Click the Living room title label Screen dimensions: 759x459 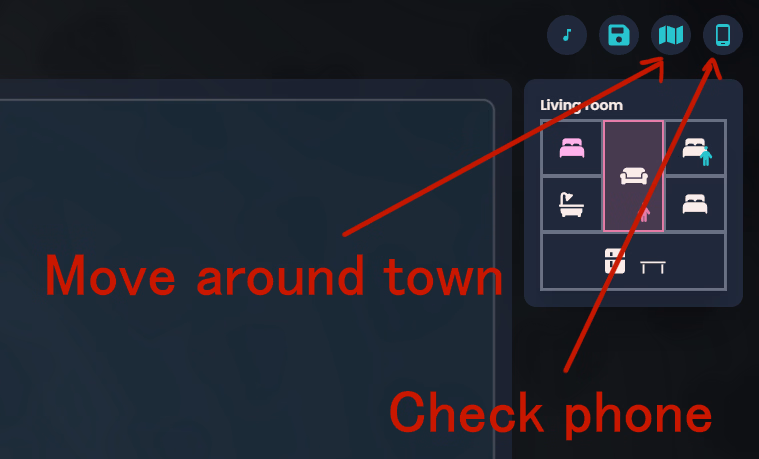tap(581, 105)
